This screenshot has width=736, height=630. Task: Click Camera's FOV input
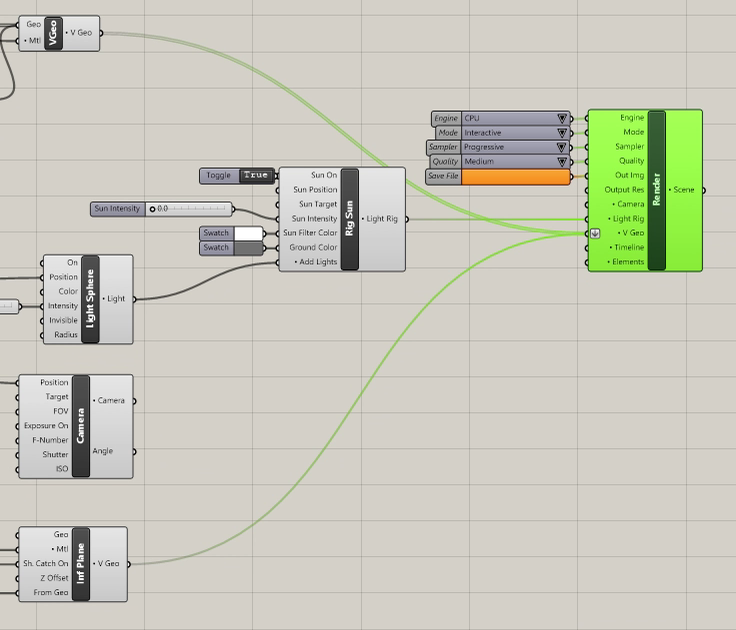tap(61, 412)
